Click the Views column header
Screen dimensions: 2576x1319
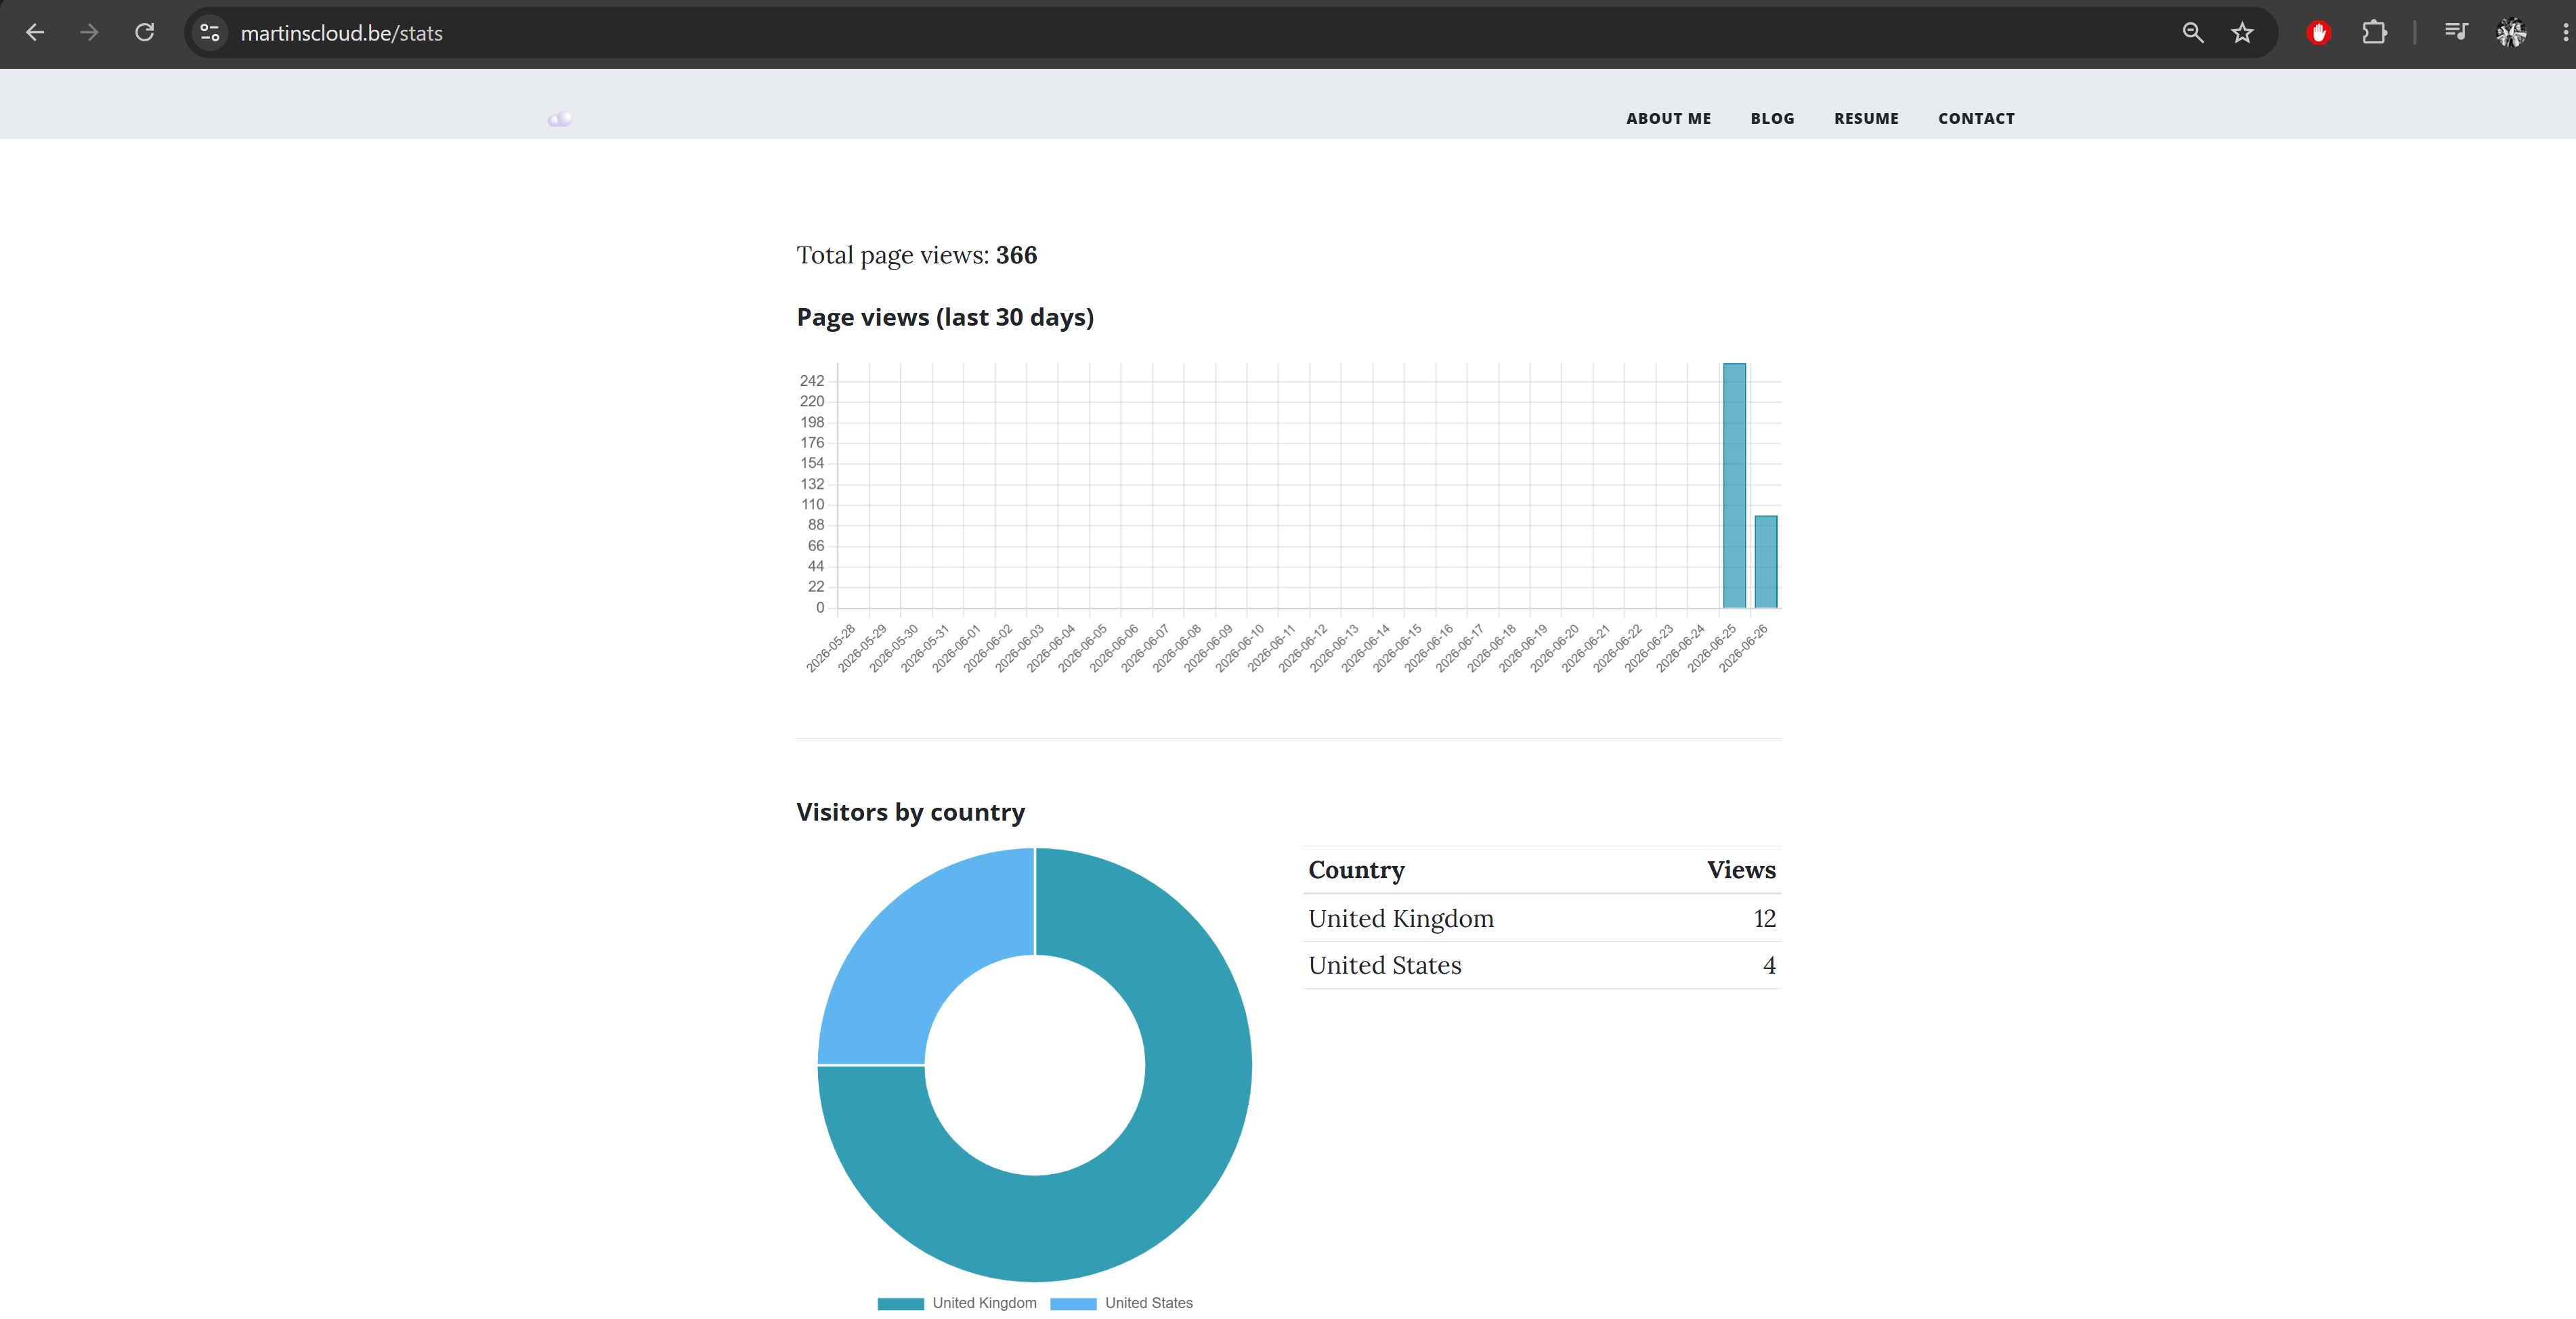(x=1741, y=870)
